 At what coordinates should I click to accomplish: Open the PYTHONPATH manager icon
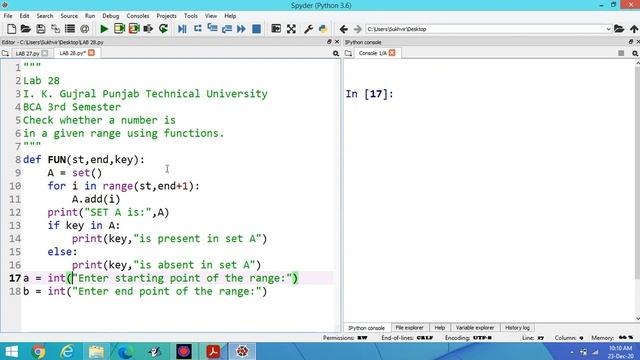tap(323, 29)
